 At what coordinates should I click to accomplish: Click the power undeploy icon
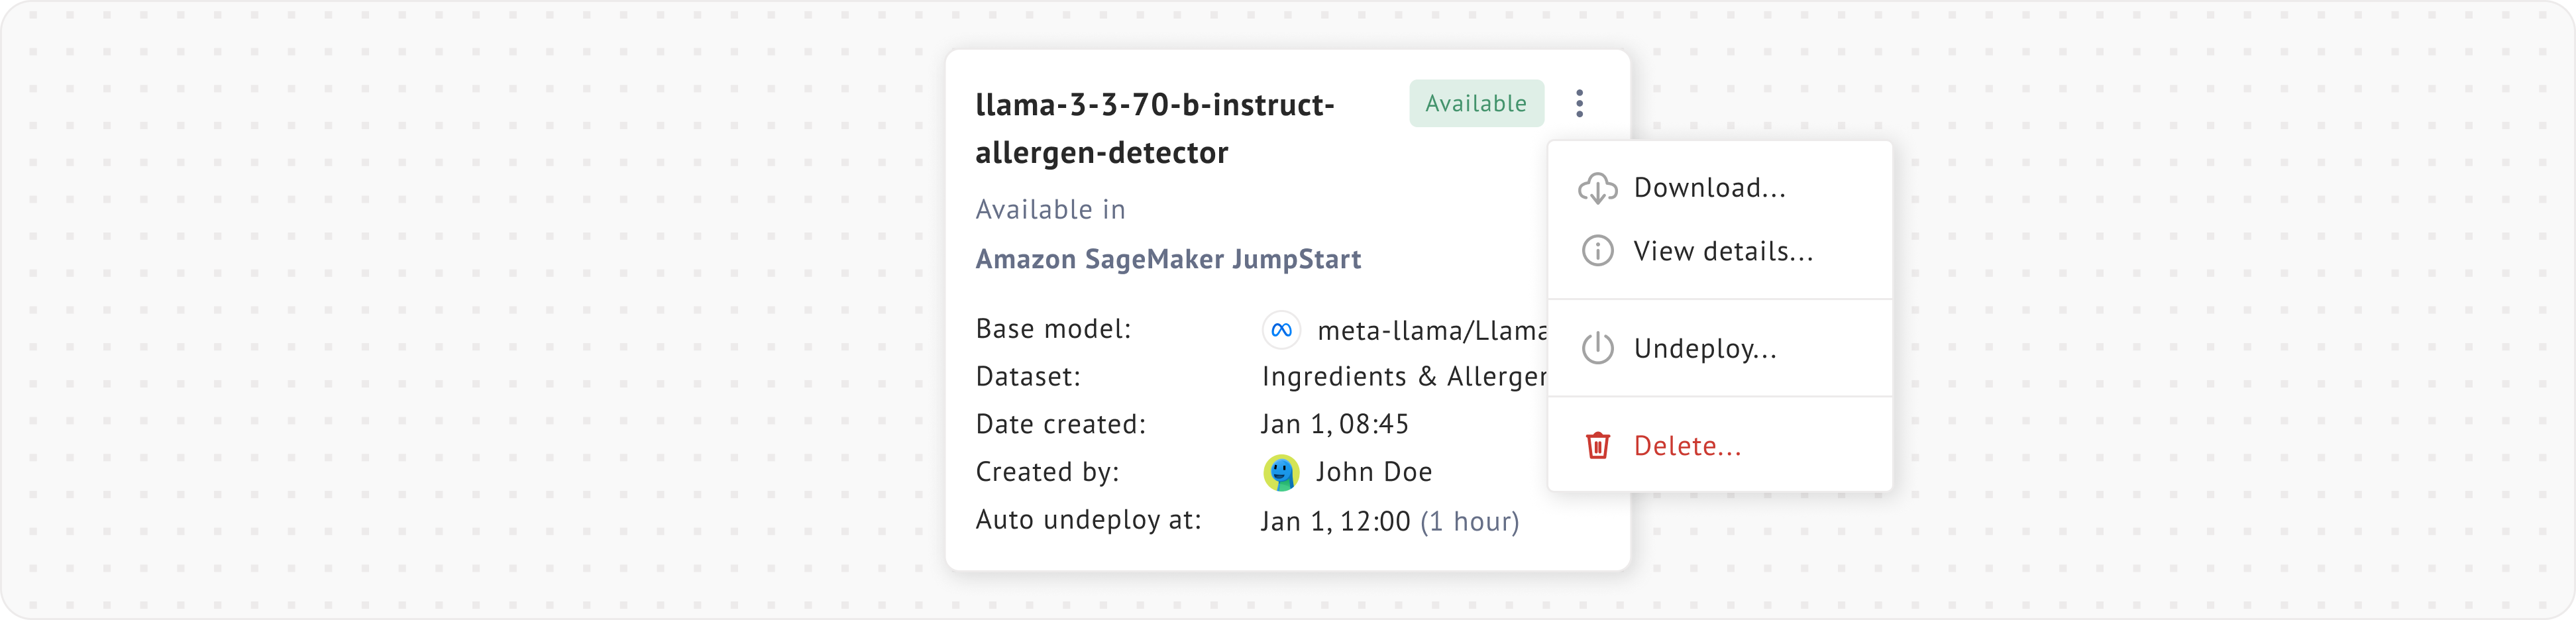click(1597, 348)
